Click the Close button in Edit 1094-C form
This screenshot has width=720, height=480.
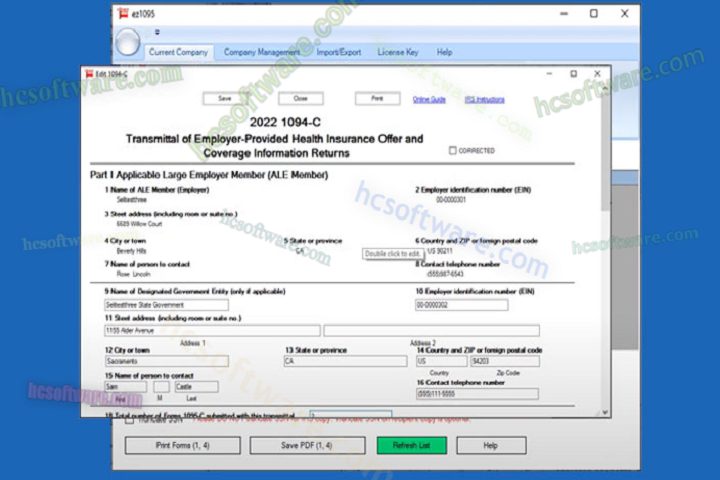pyautogui.click(x=300, y=98)
